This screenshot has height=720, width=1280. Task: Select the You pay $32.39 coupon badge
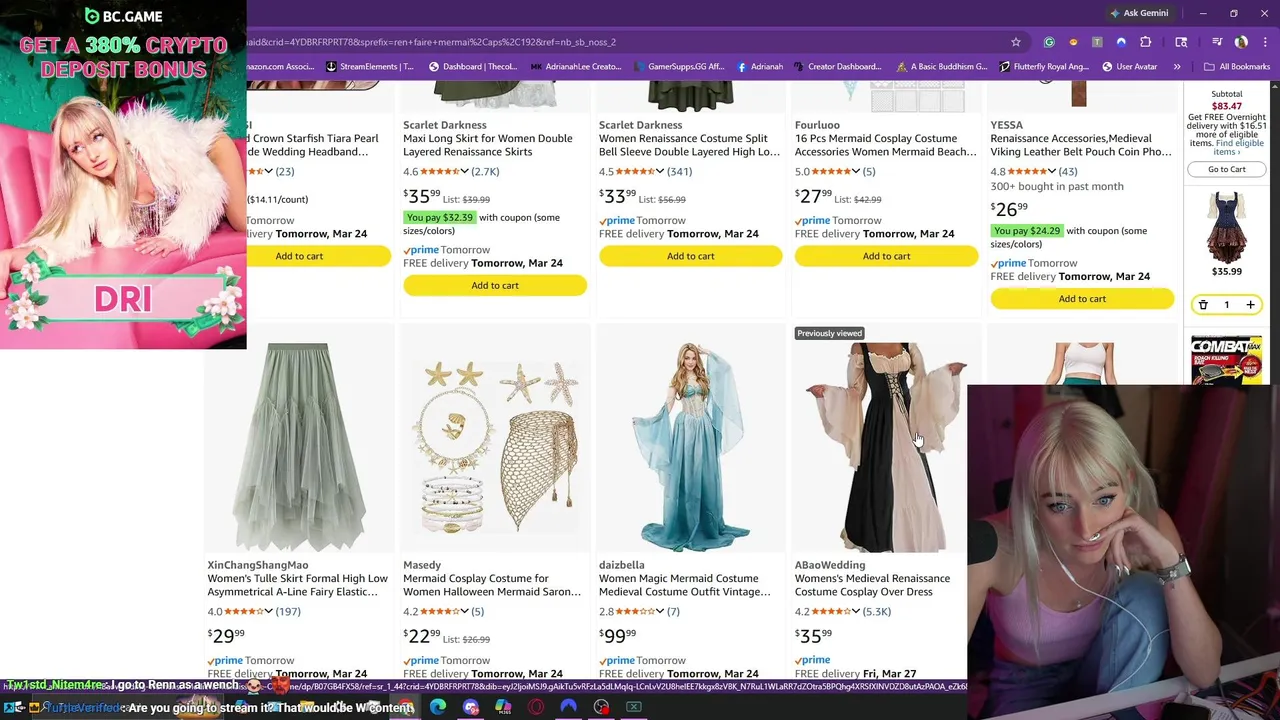point(440,217)
